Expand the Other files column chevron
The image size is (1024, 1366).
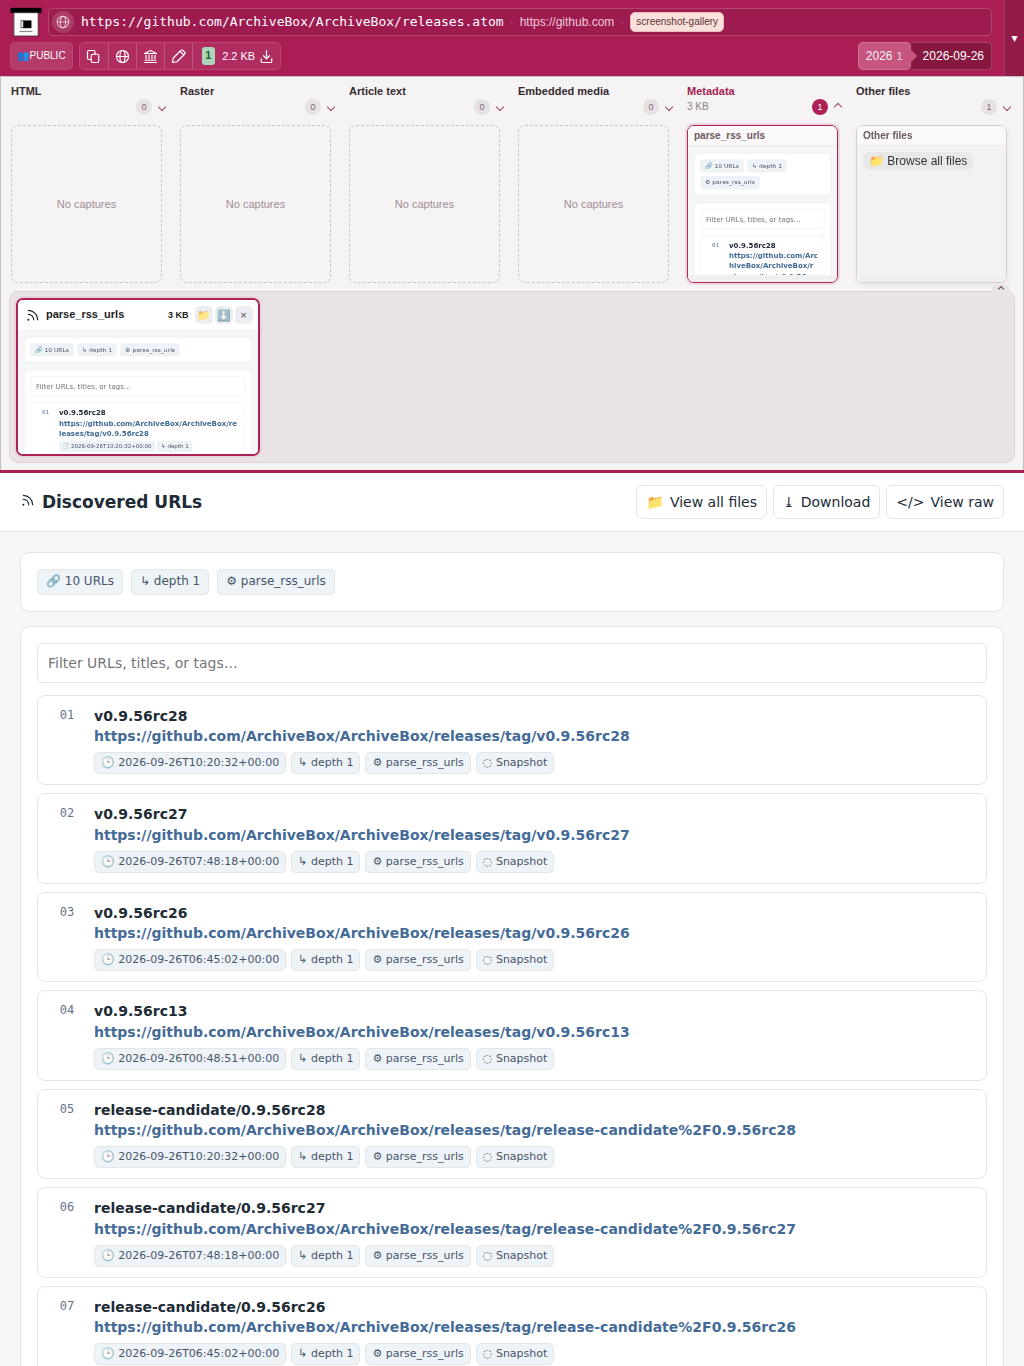[1007, 108]
